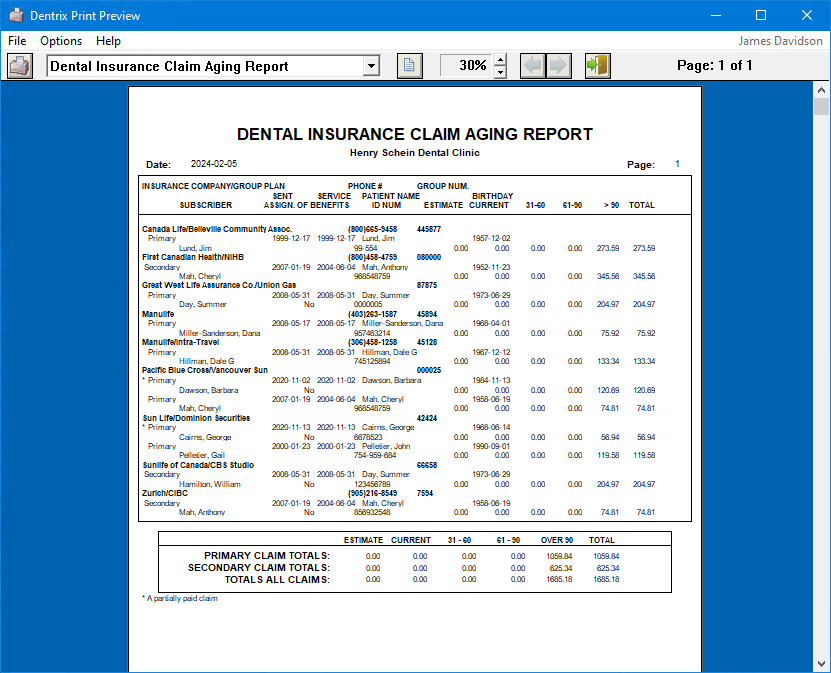Image resolution: width=831 pixels, height=673 pixels.
Task: Go to the previous page arrow
Action: [533, 66]
